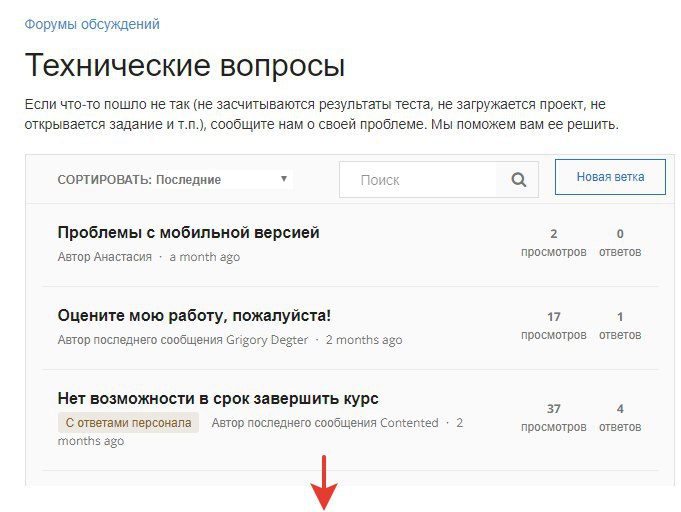Click the Поиск search field
This screenshot has width=681, height=512.
[x=418, y=179]
